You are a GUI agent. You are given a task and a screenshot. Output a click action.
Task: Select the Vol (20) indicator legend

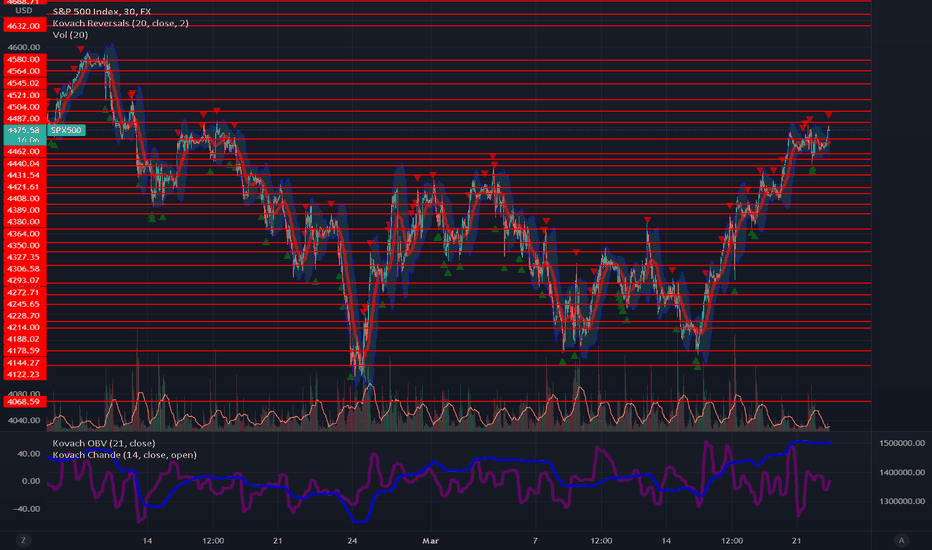(x=70, y=34)
